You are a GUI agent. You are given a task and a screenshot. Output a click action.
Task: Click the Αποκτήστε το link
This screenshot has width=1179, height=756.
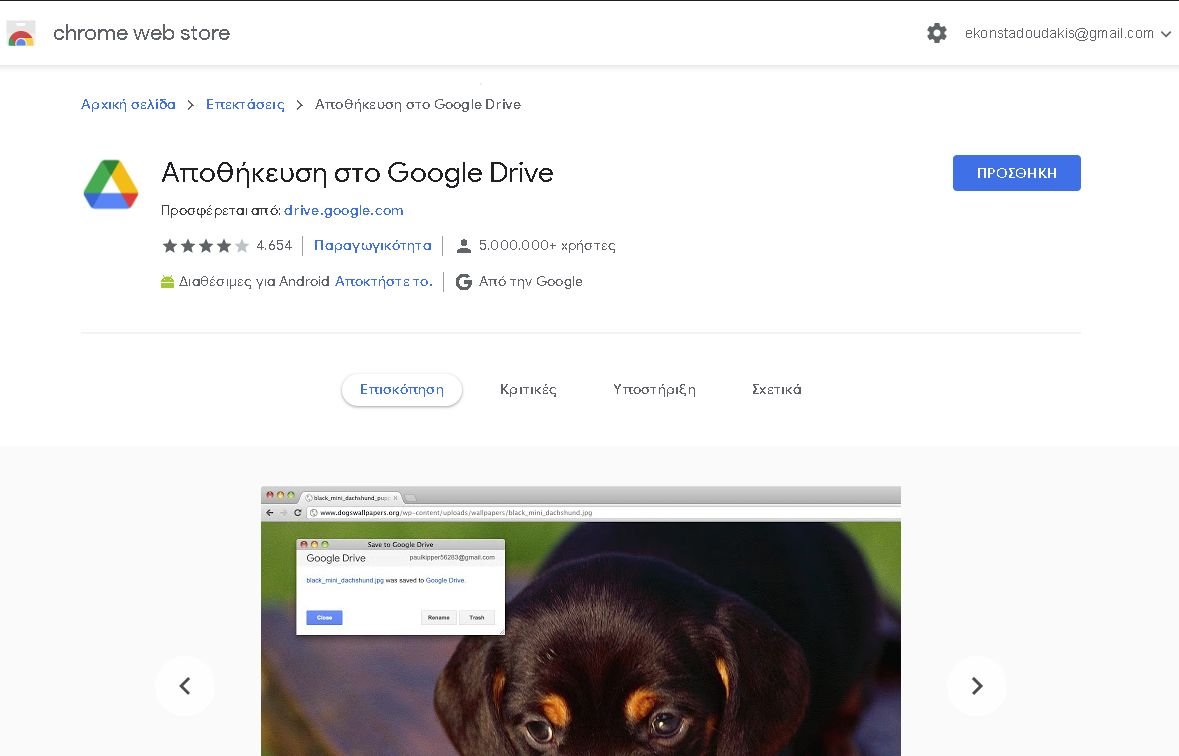(x=383, y=281)
